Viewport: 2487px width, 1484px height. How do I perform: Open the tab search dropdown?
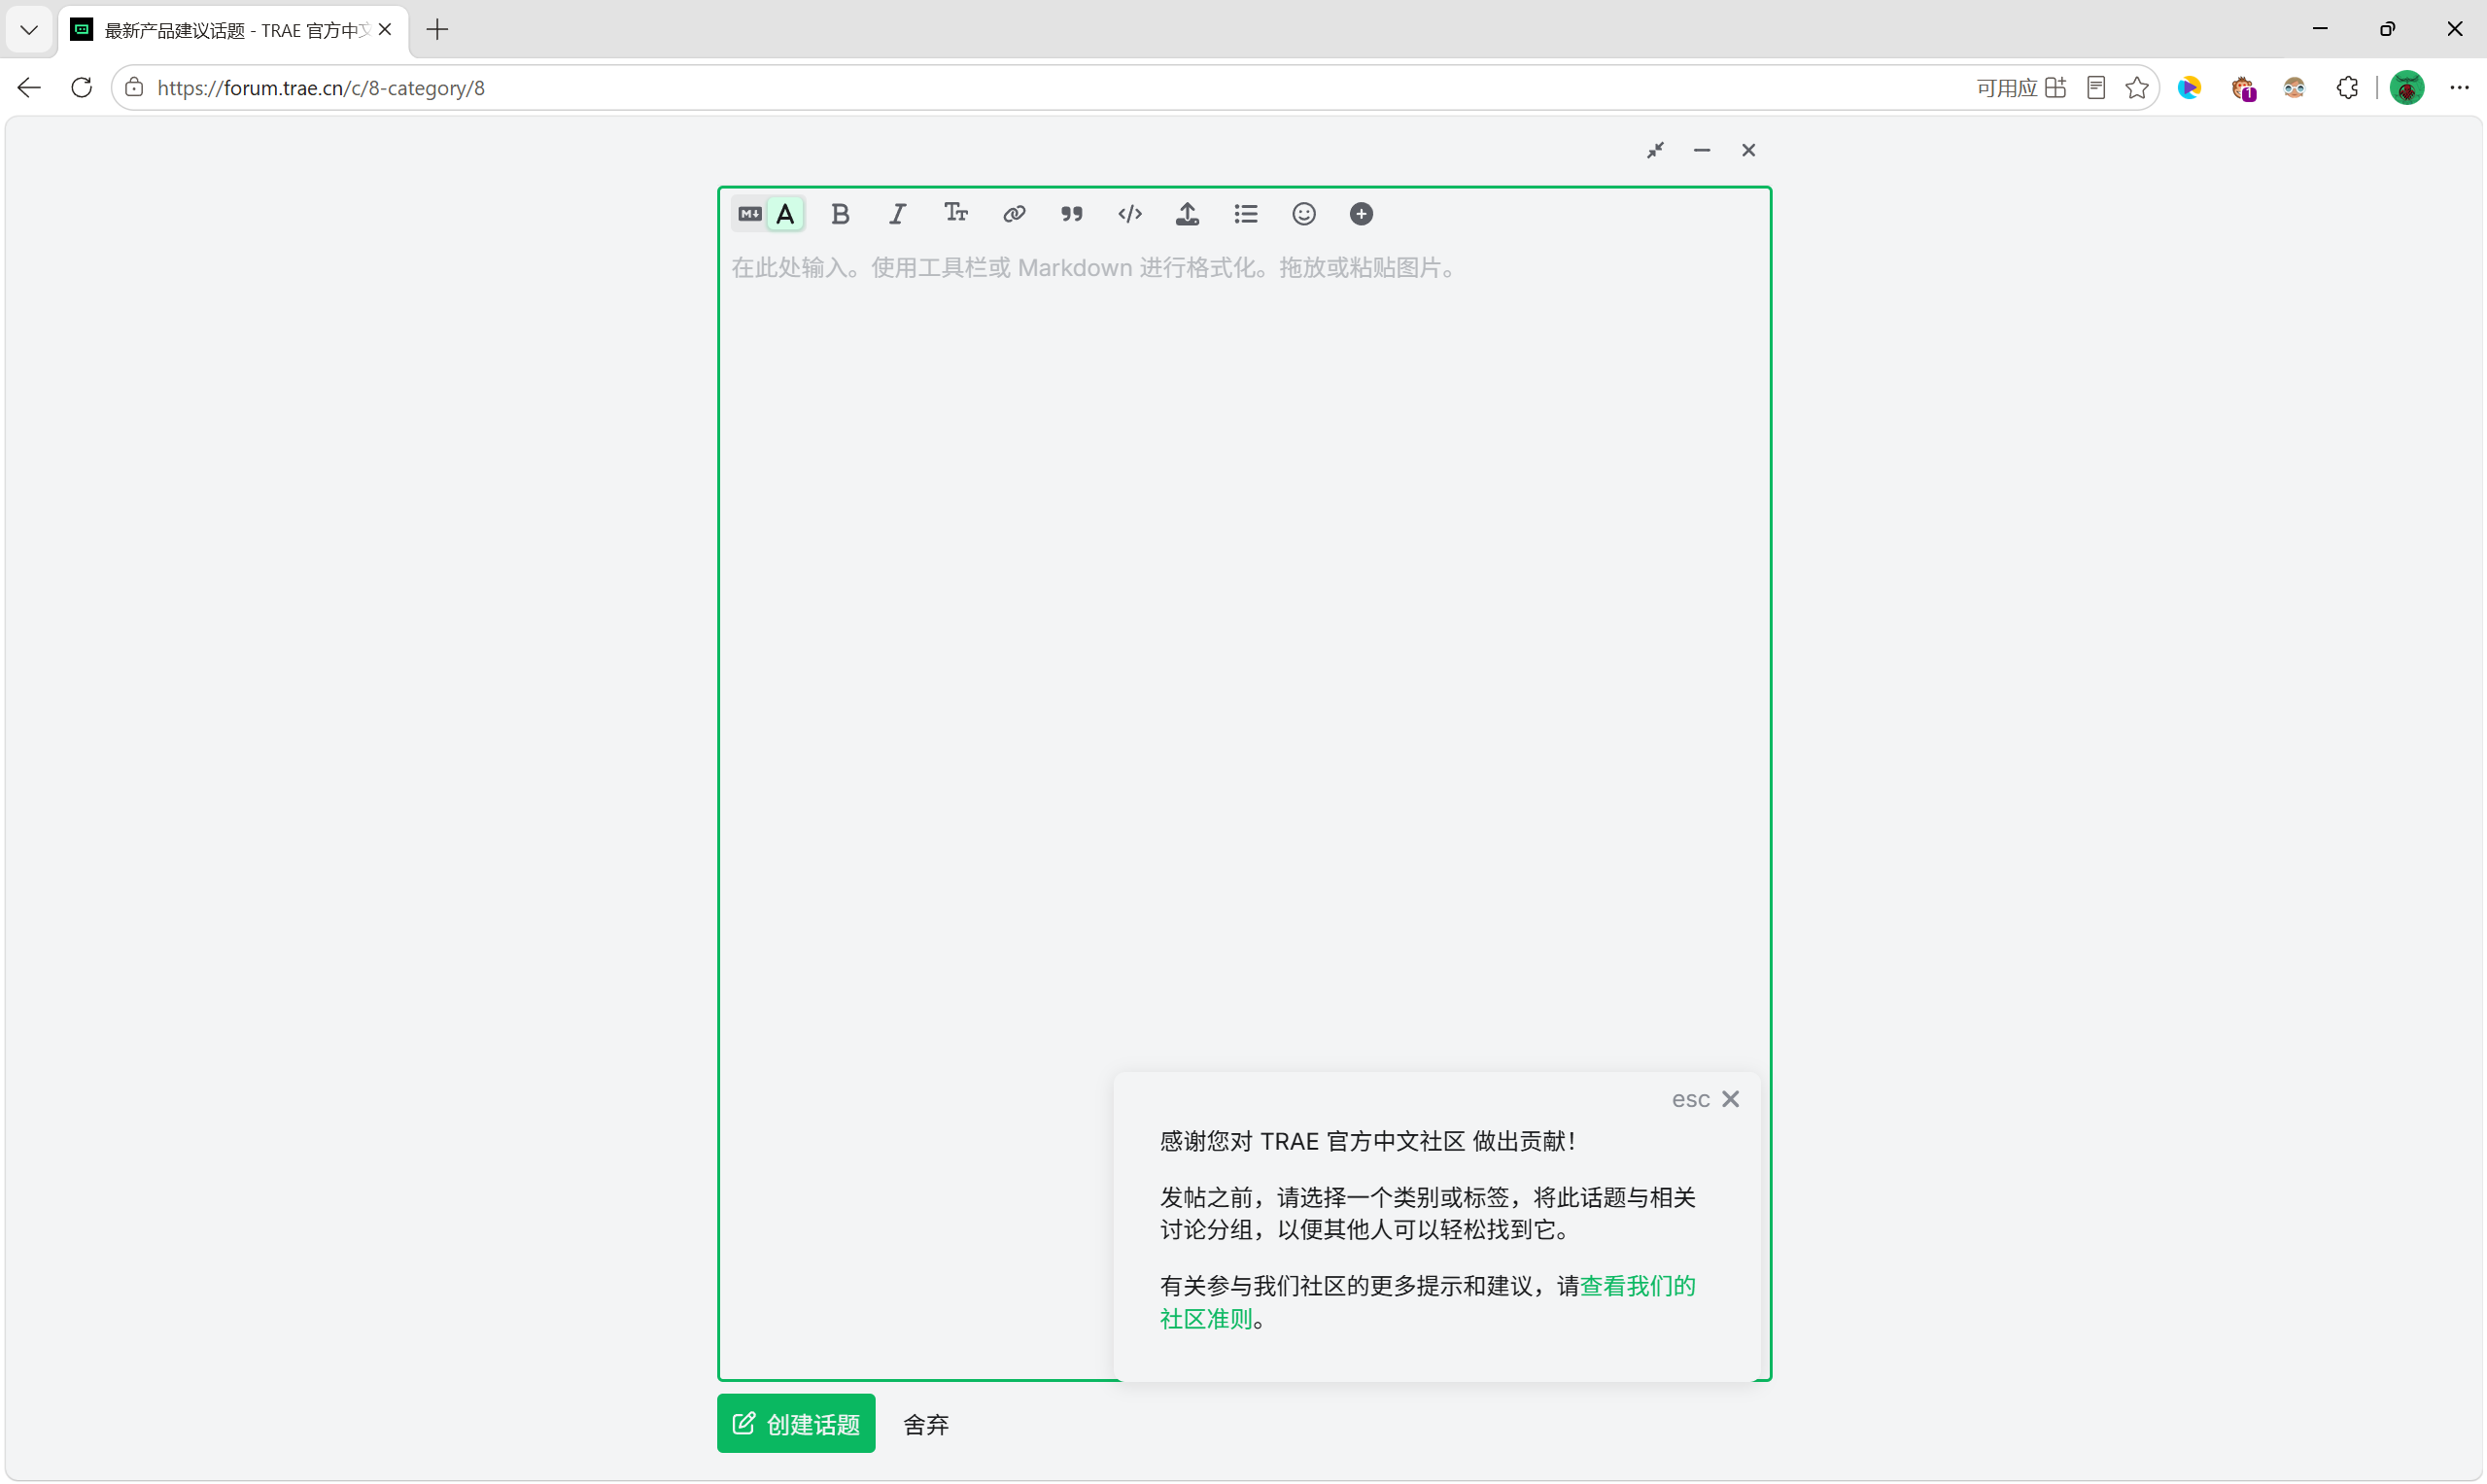(x=29, y=30)
